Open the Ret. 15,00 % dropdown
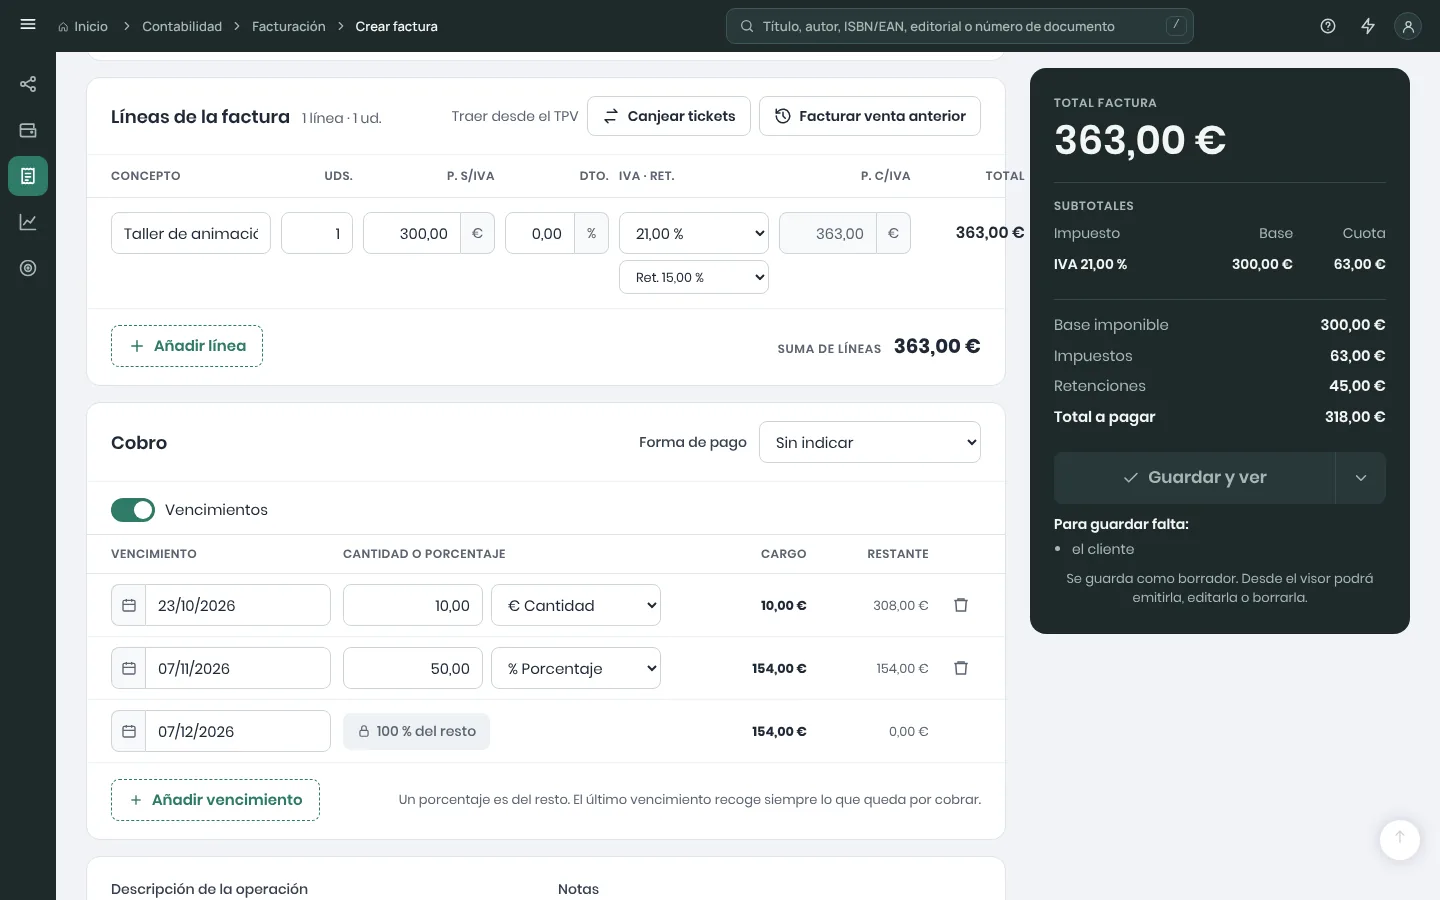The height and width of the screenshot is (900, 1440). 694,277
